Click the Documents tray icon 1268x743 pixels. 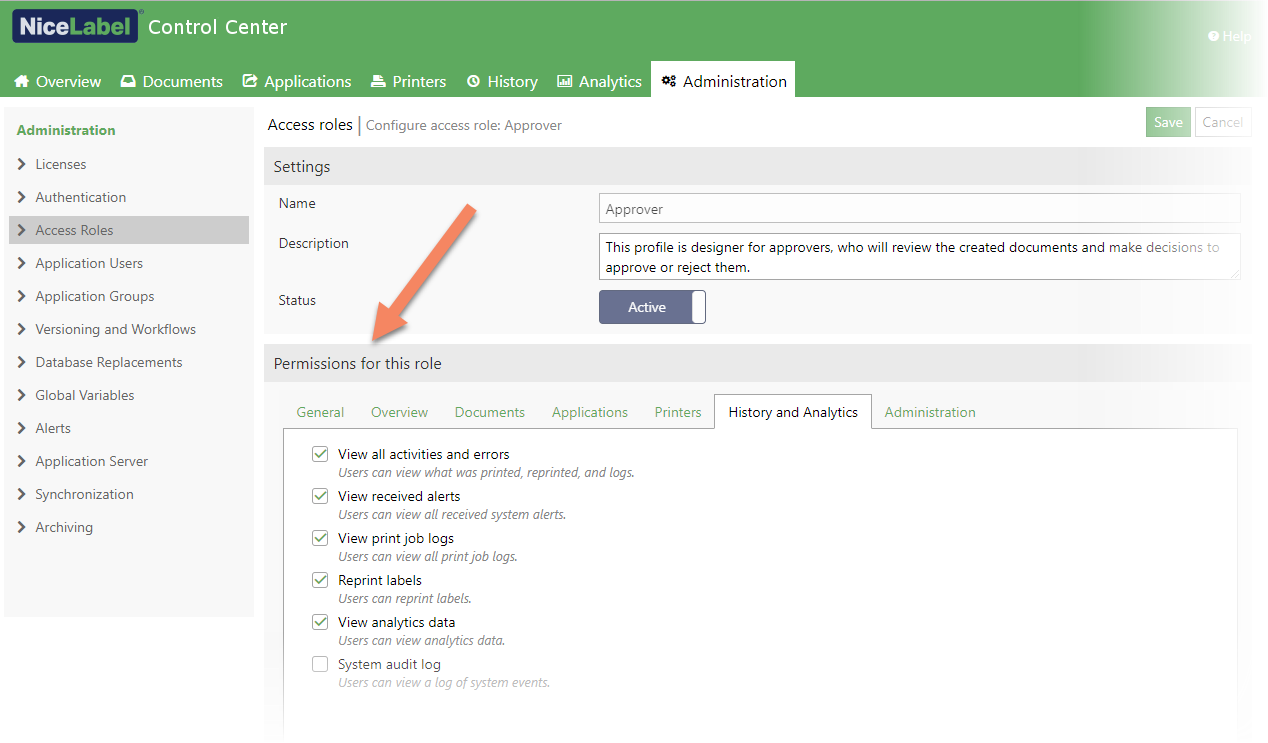128,81
